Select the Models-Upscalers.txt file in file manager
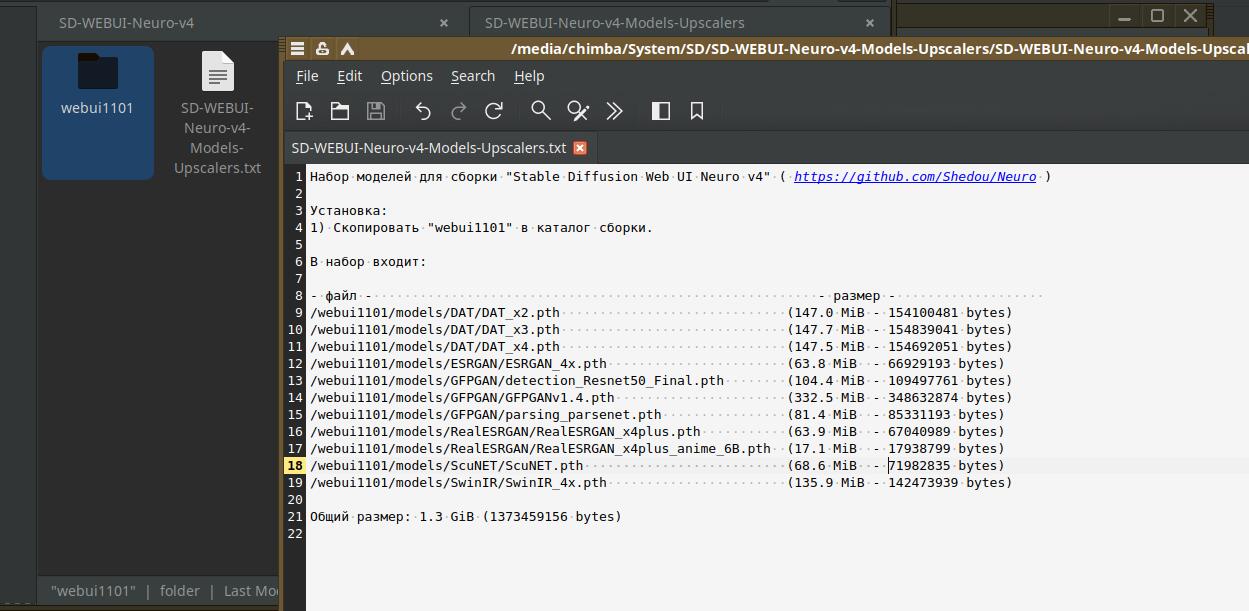The image size is (1249, 611). tap(217, 110)
